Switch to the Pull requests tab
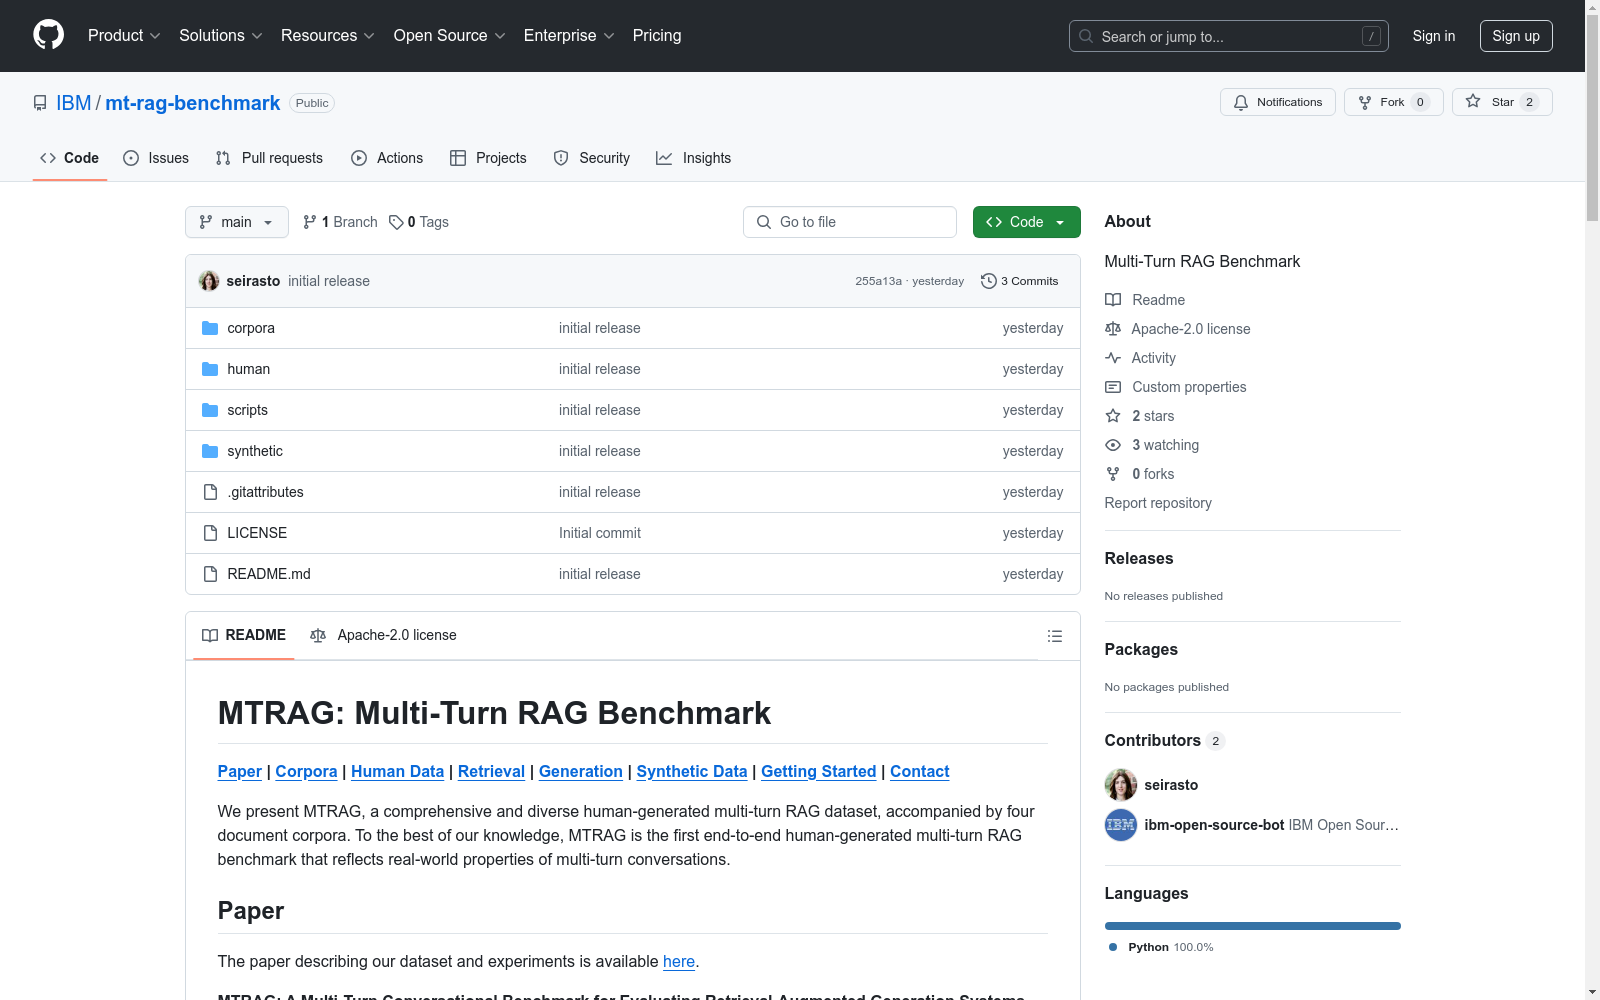Viewport: 1600px width, 1000px height. point(269,158)
